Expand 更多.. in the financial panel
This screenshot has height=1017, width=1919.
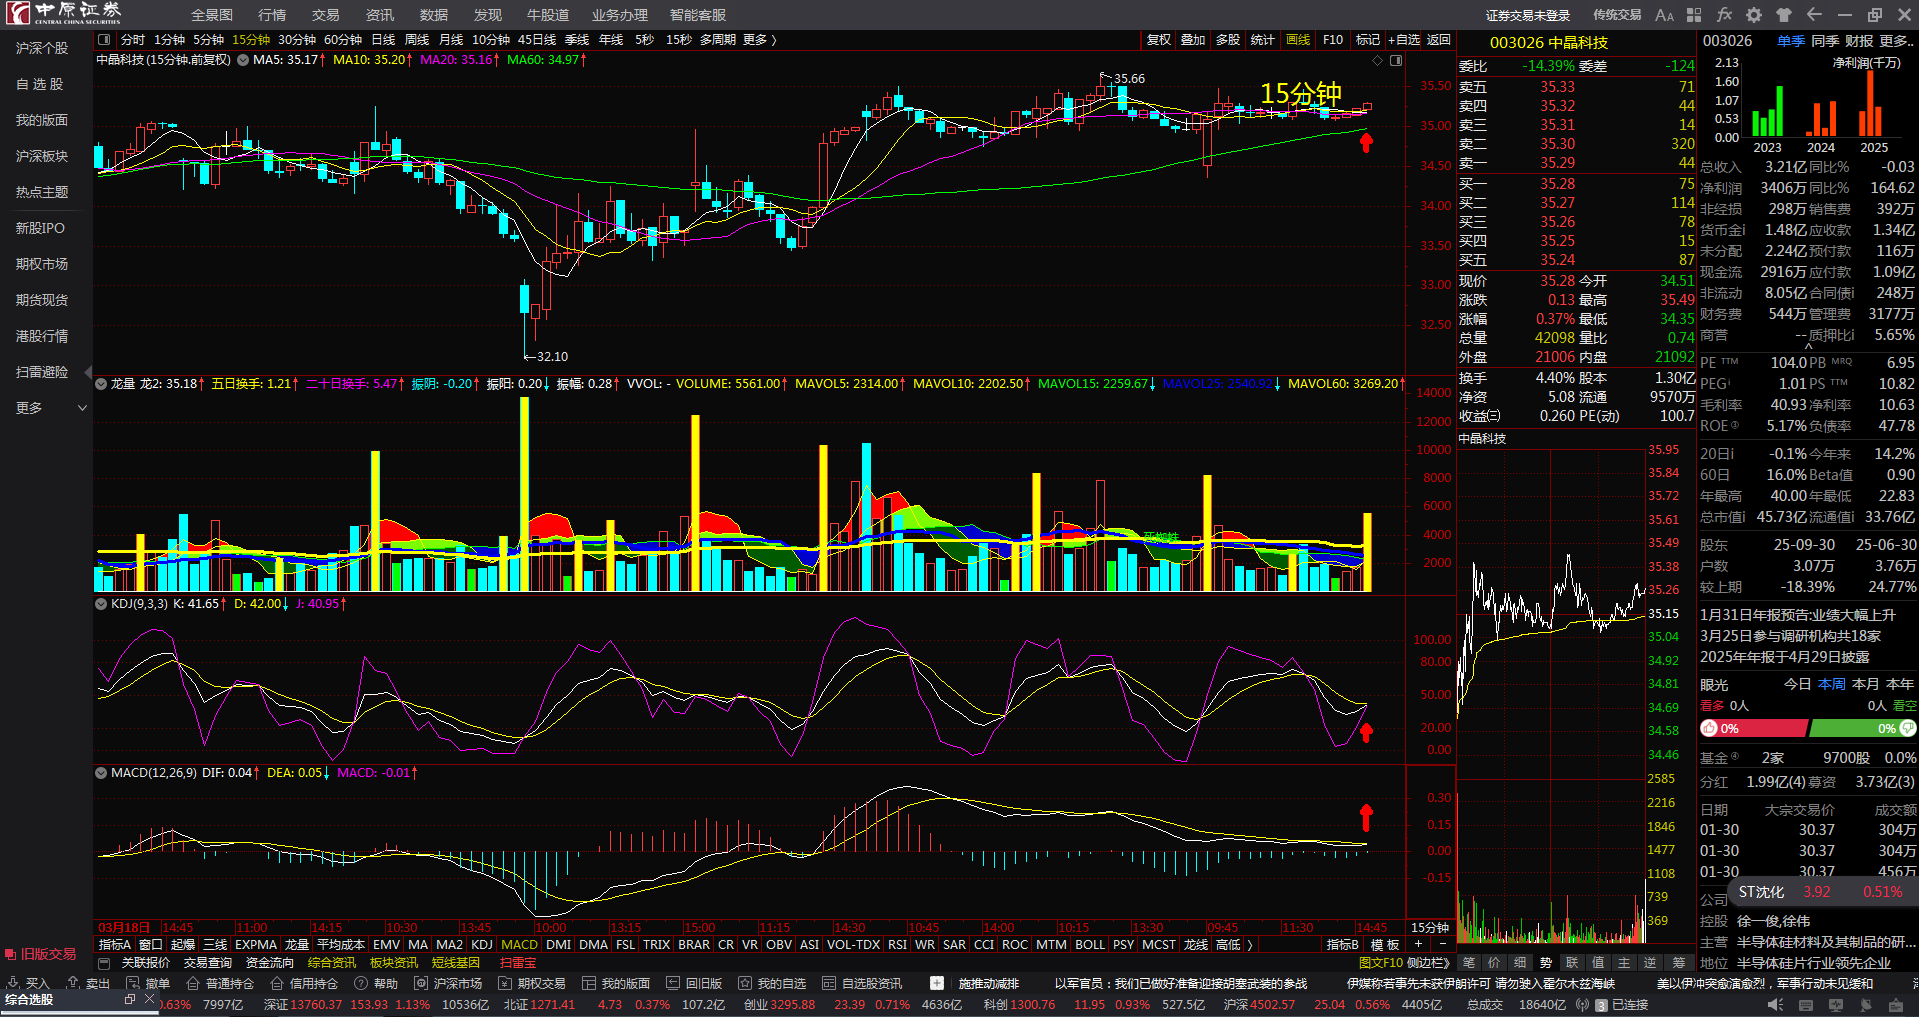1896,41
